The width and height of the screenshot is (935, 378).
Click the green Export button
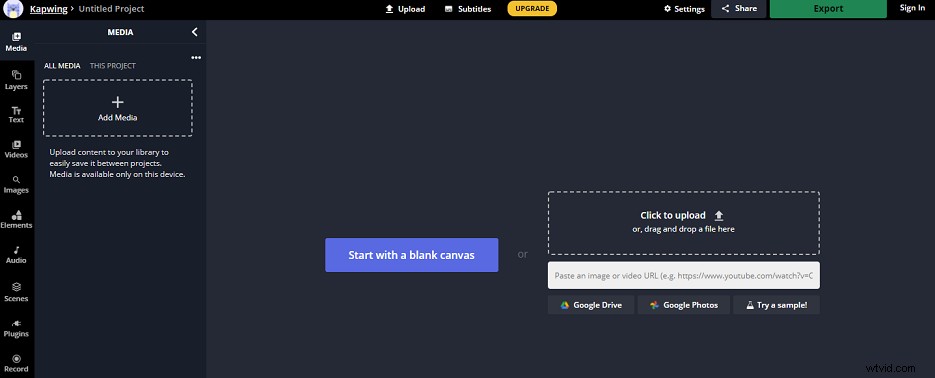[828, 8]
